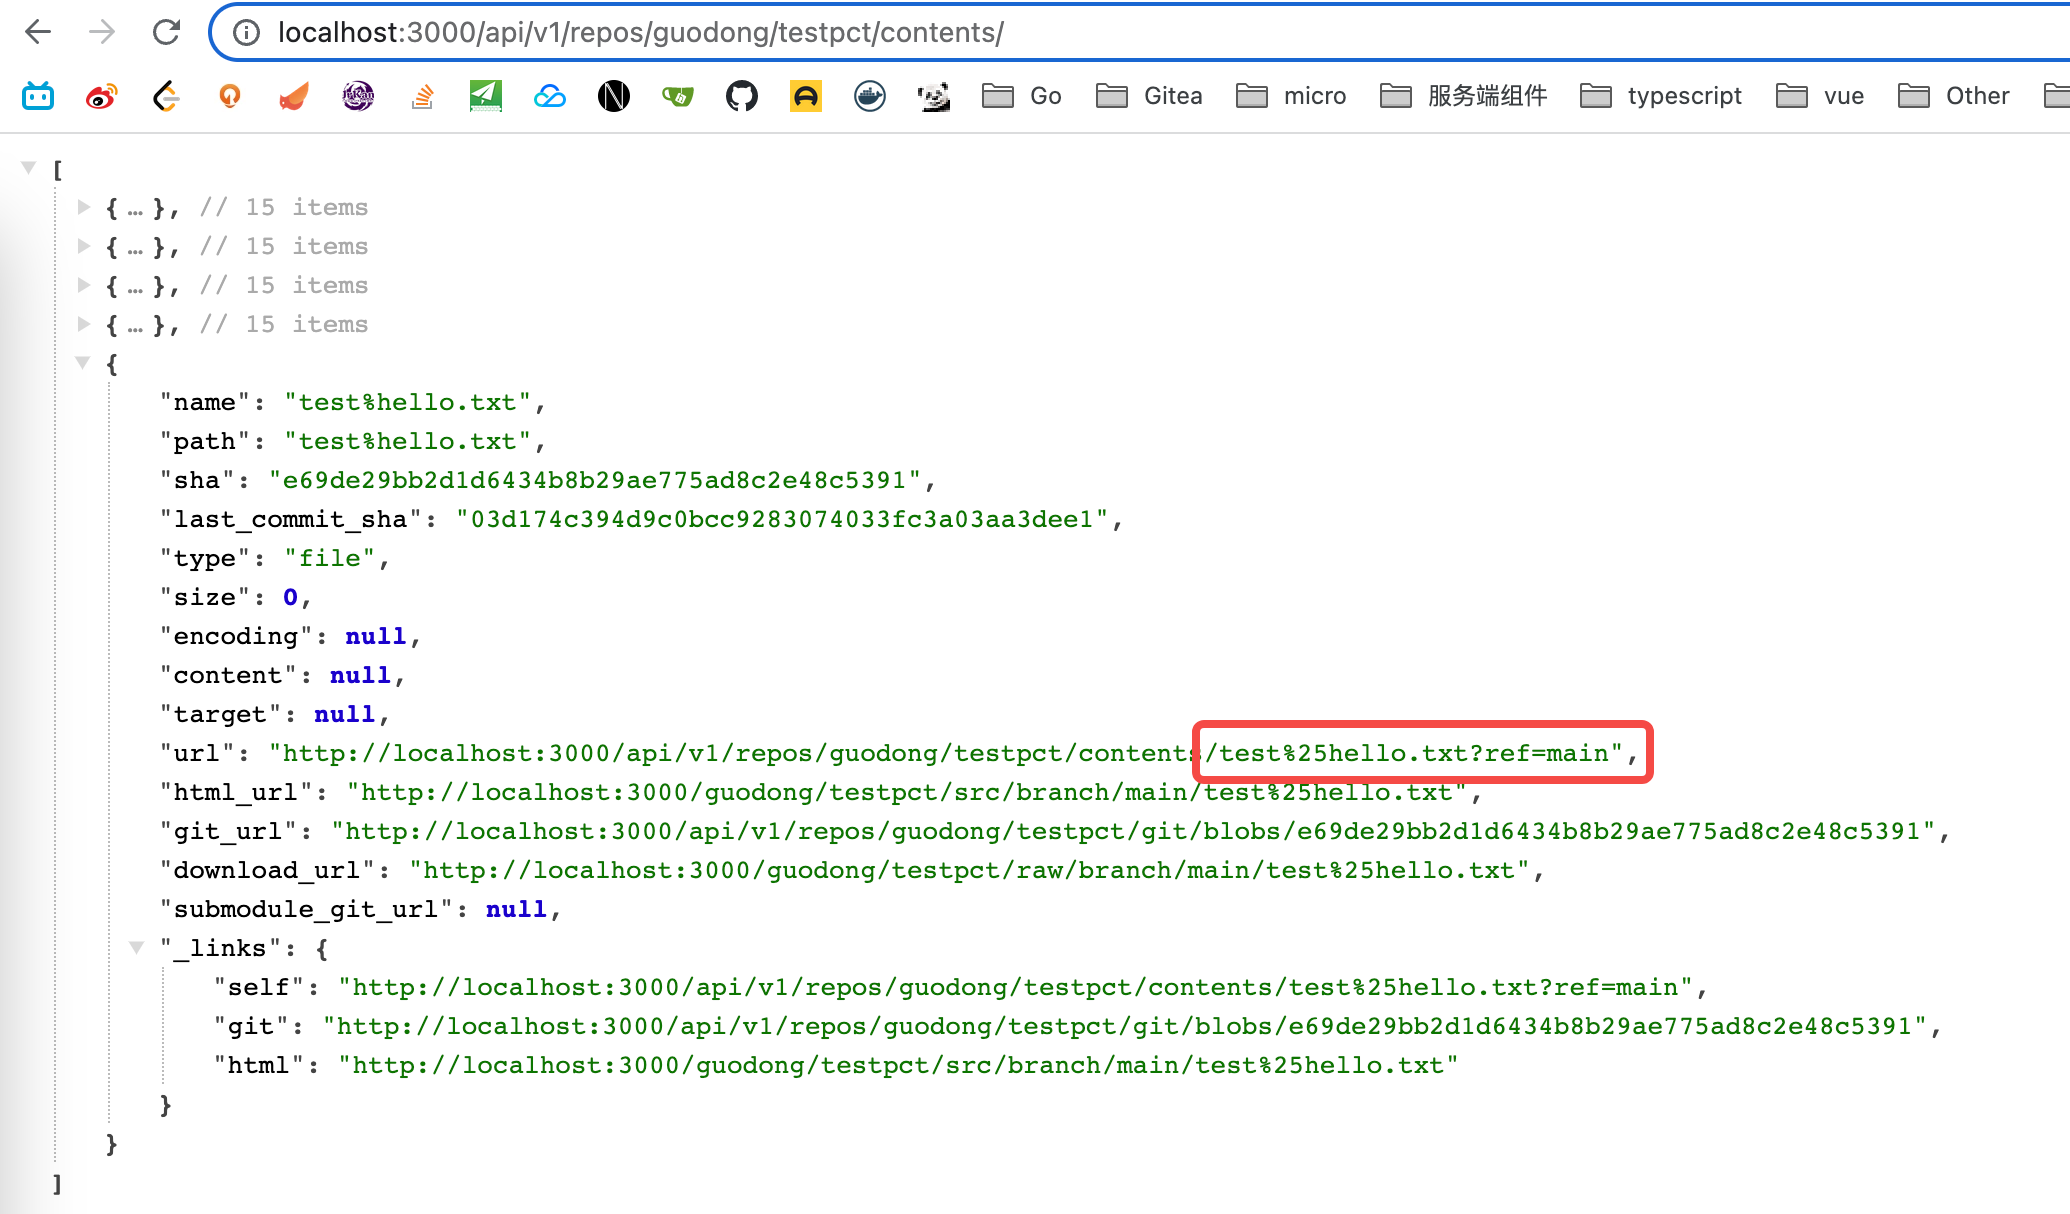Open the orange Q logo bookmark
The width and height of the screenshot is (2070, 1214).
pyautogui.click(x=230, y=96)
